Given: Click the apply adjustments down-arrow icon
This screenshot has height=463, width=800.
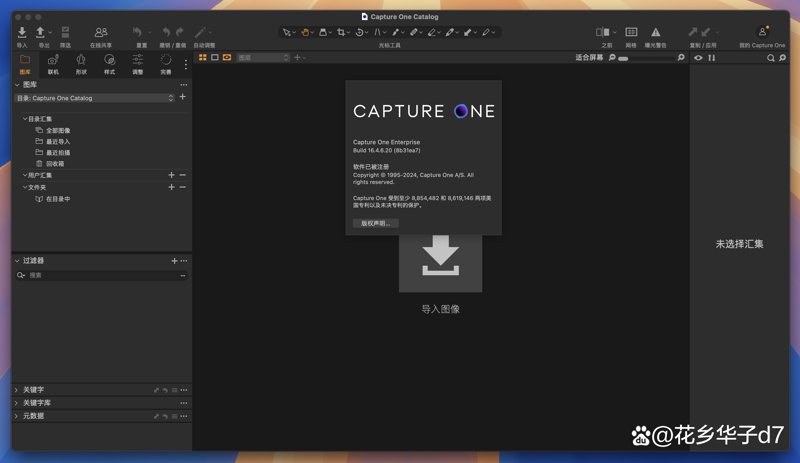Looking at the screenshot, I should [706, 32].
